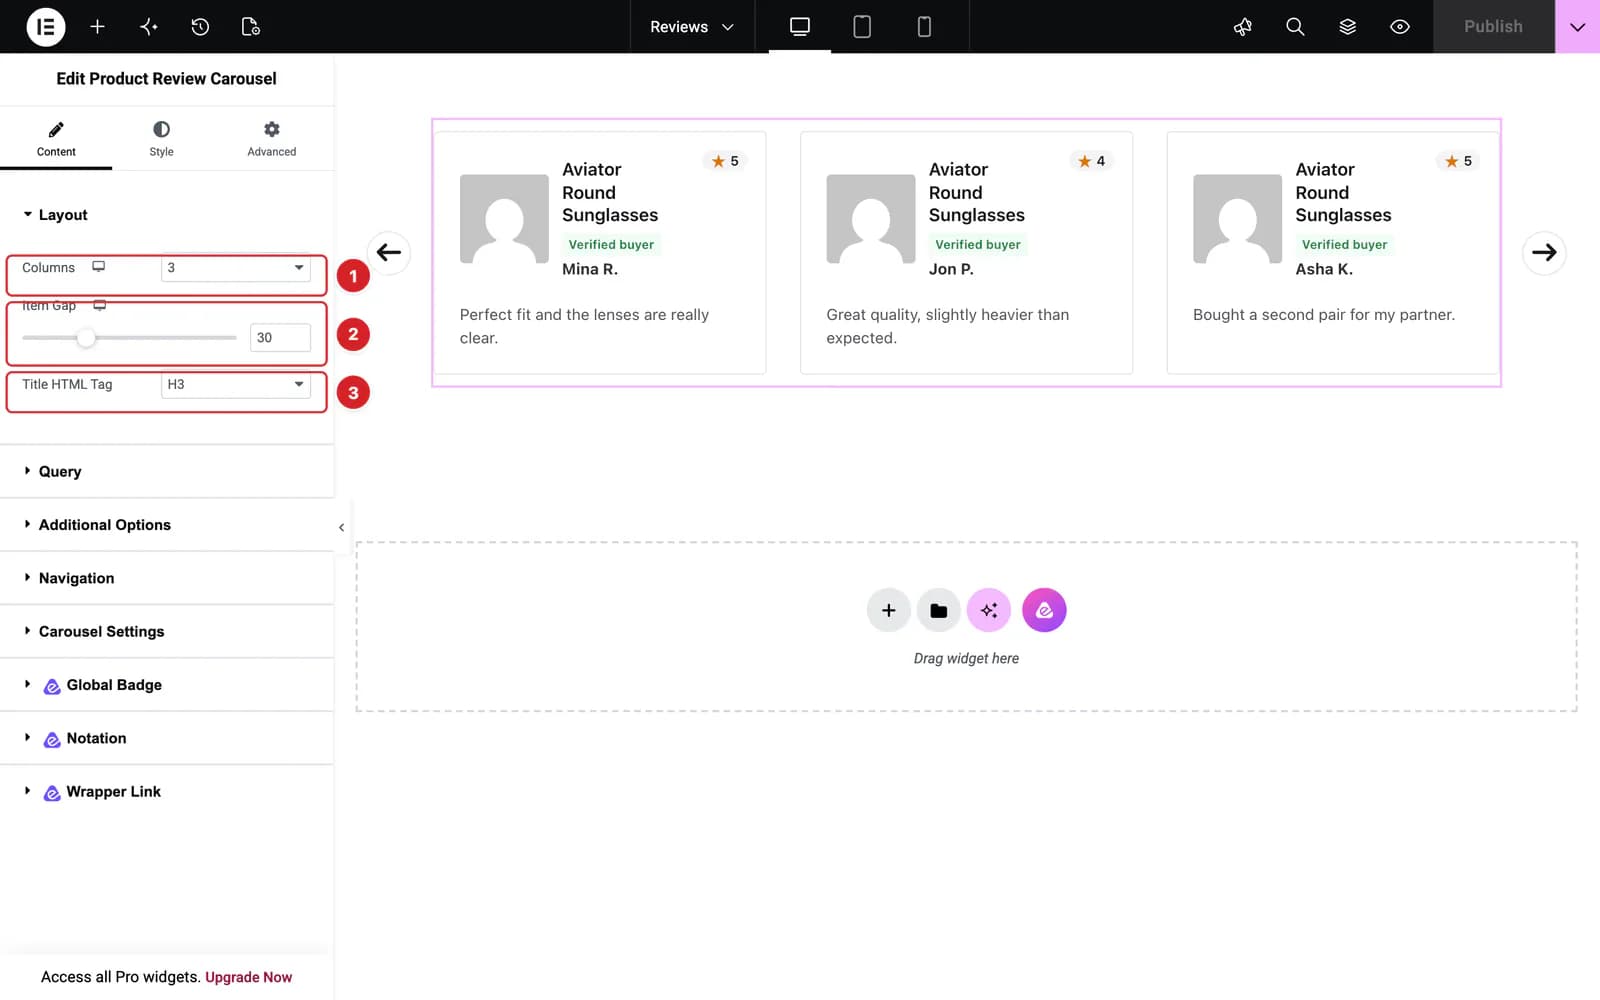Switch to the Content tab
Viewport: 1600px width, 1000px height.
pos(56,139)
